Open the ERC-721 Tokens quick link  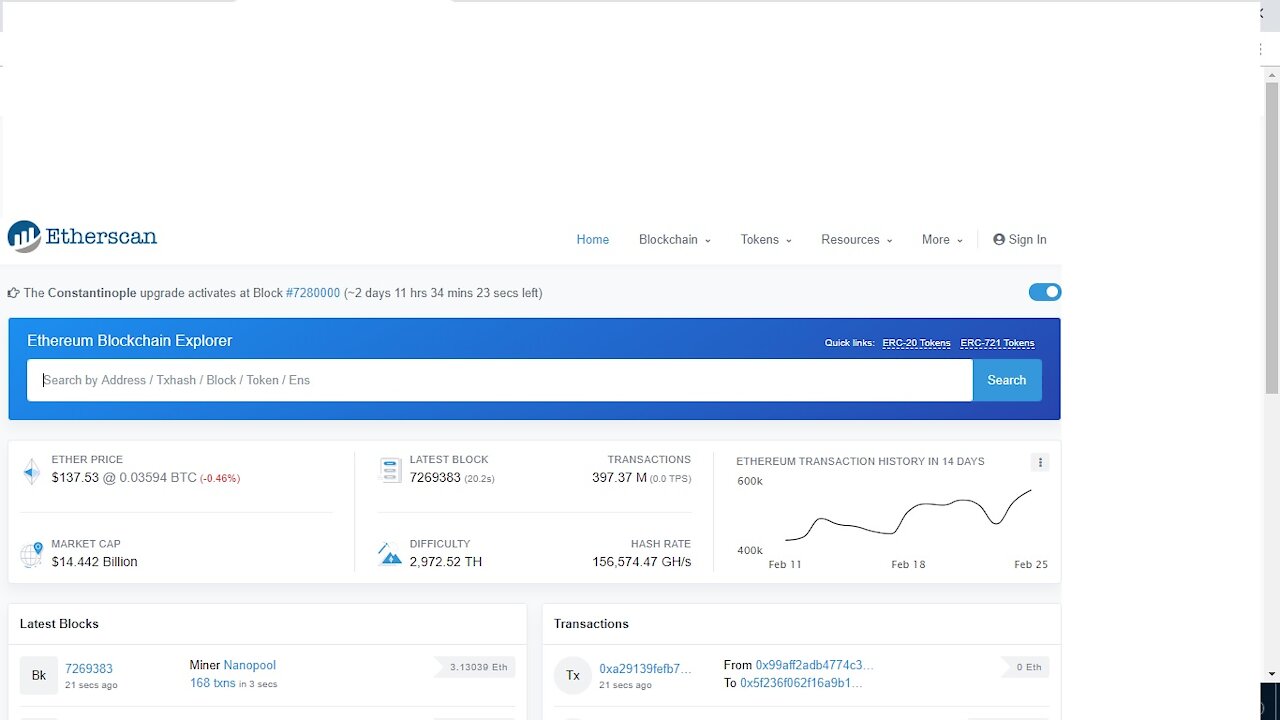[x=997, y=343]
